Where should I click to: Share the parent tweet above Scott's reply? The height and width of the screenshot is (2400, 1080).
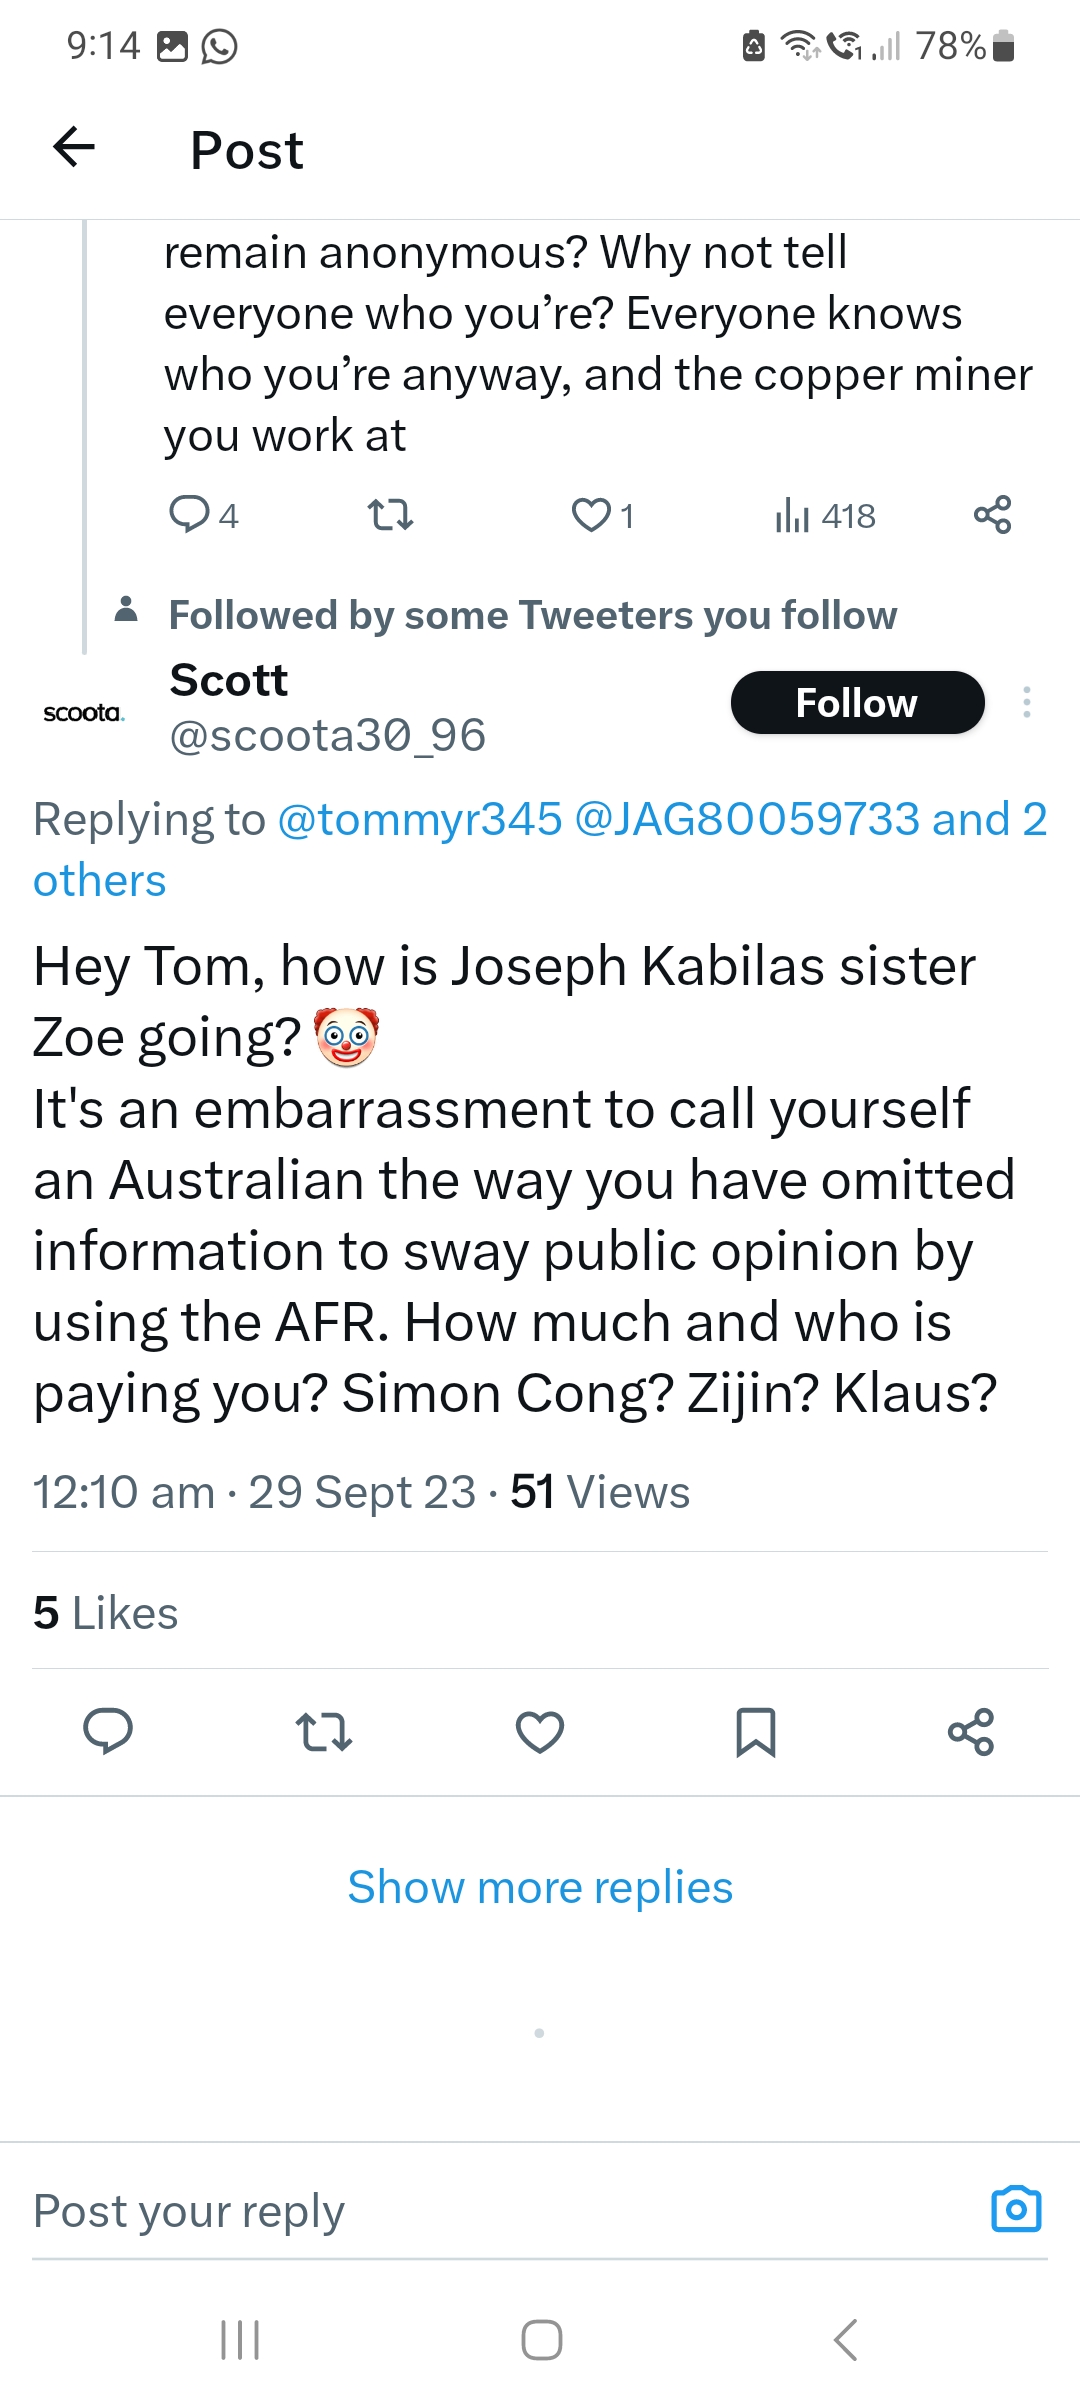(992, 515)
